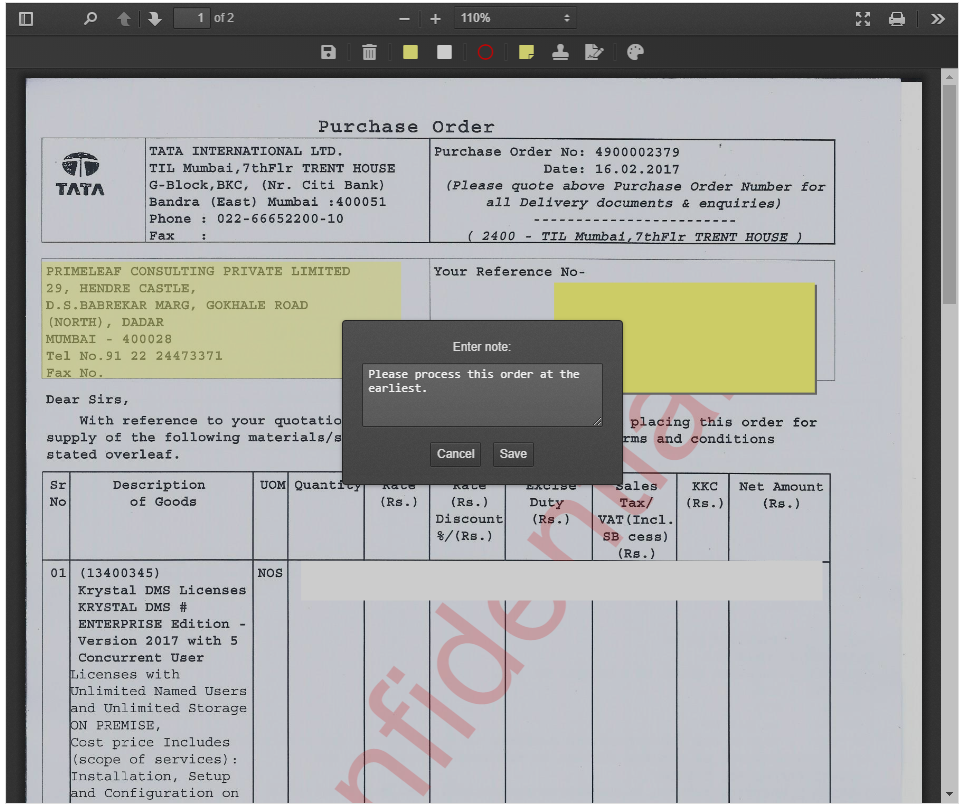
Task: Select the white redaction rectangle tool
Action: [444, 52]
